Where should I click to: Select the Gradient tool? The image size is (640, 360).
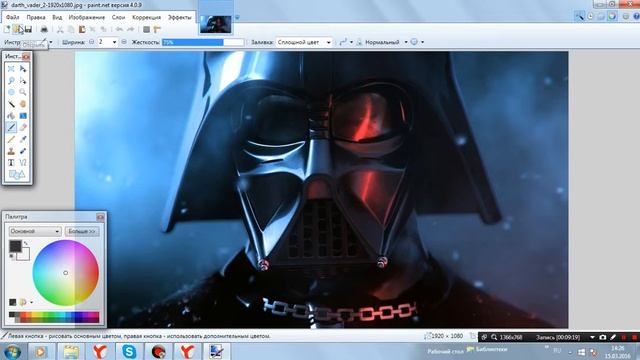pos(23,116)
